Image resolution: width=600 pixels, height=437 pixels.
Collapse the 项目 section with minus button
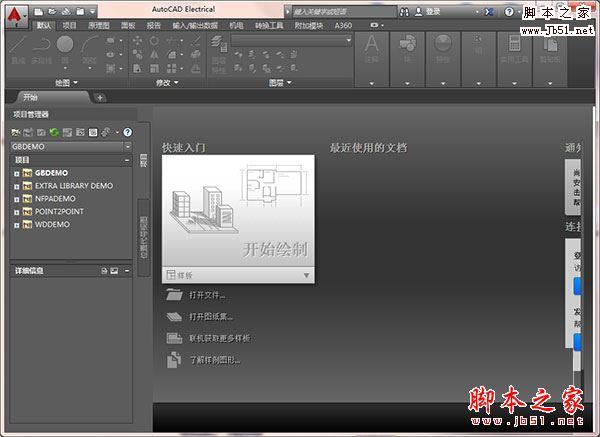click(127, 160)
